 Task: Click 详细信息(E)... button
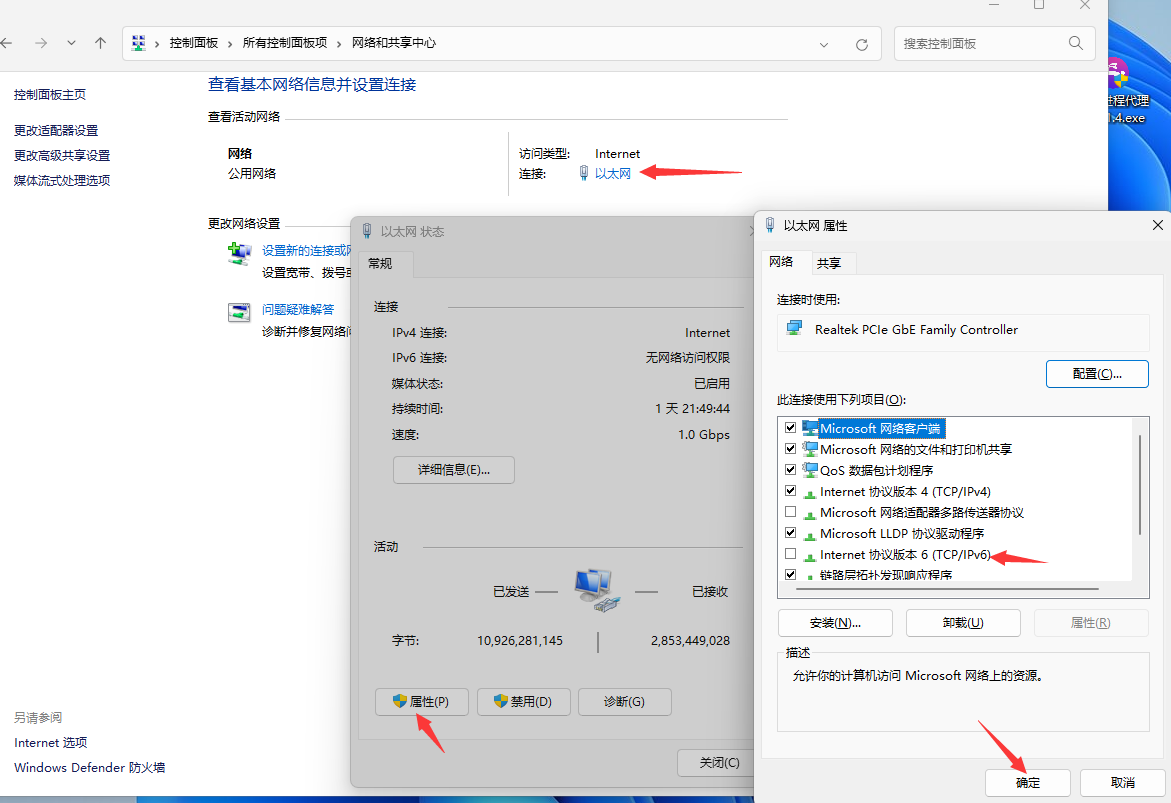click(x=453, y=470)
